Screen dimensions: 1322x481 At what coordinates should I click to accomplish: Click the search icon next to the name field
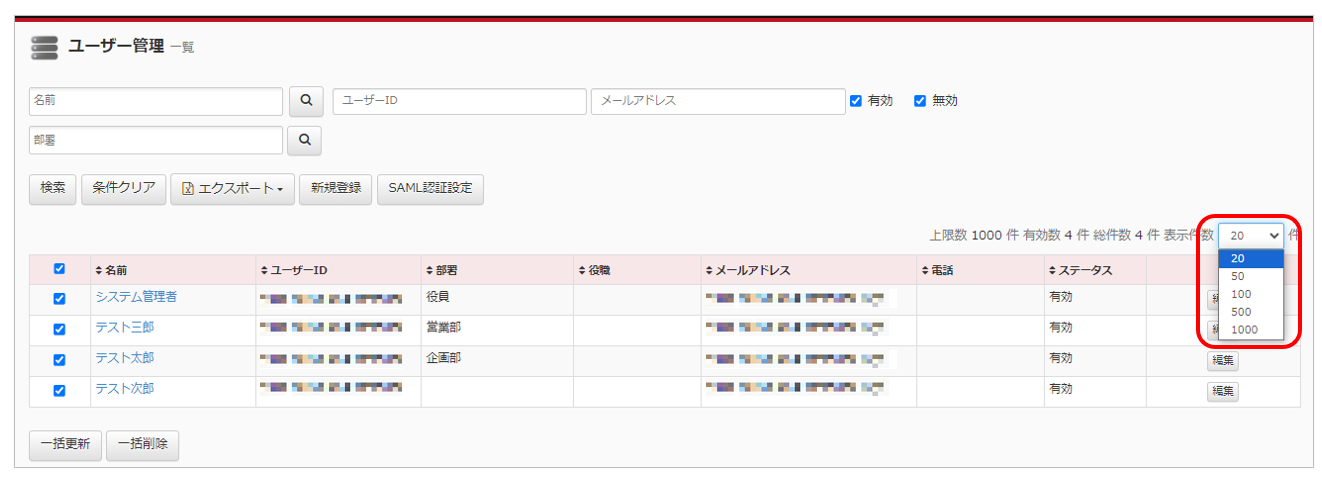click(x=306, y=101)
